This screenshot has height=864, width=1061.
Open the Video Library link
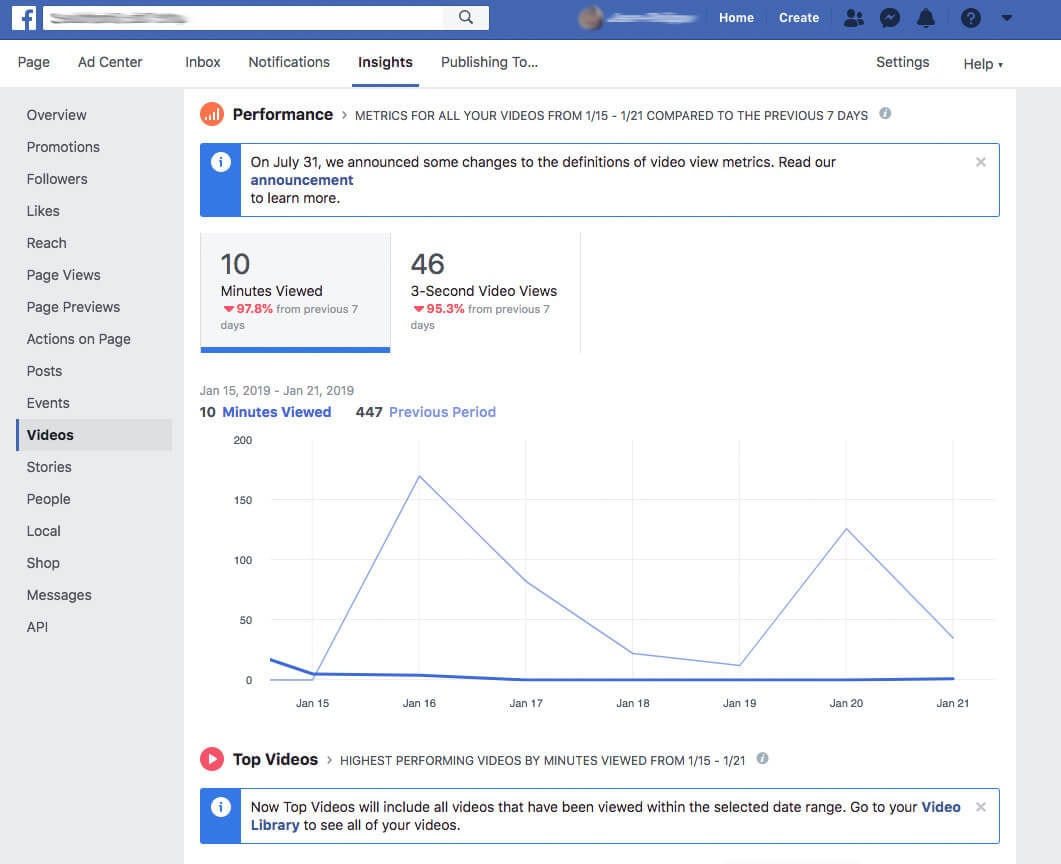[x=941, y=807]
